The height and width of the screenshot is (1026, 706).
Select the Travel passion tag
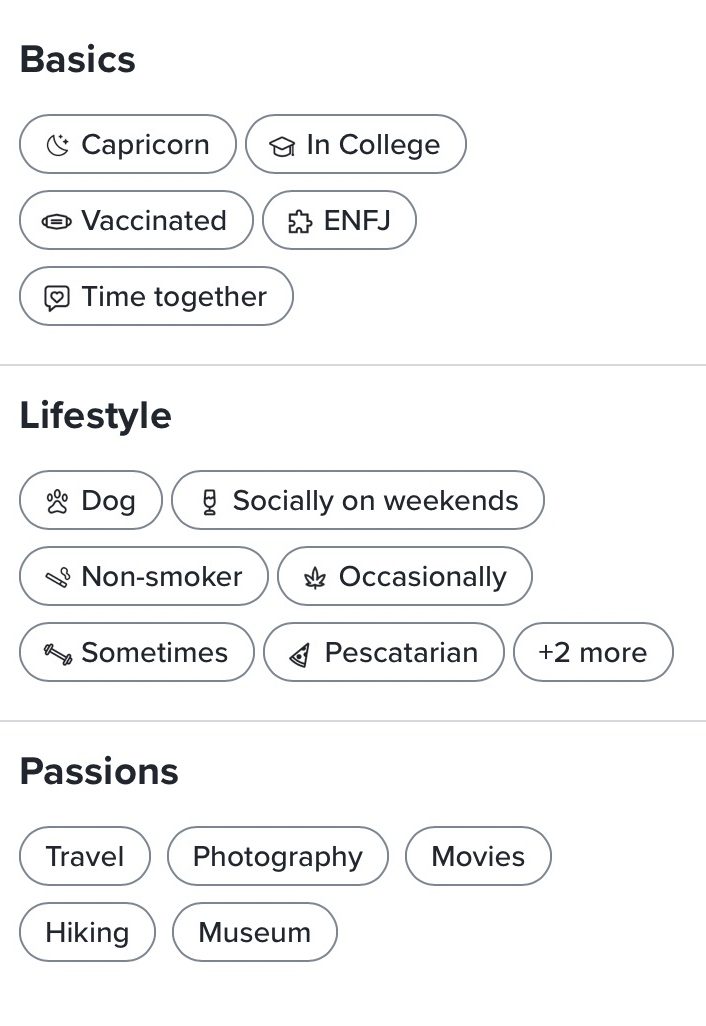(x=85, y=857)
